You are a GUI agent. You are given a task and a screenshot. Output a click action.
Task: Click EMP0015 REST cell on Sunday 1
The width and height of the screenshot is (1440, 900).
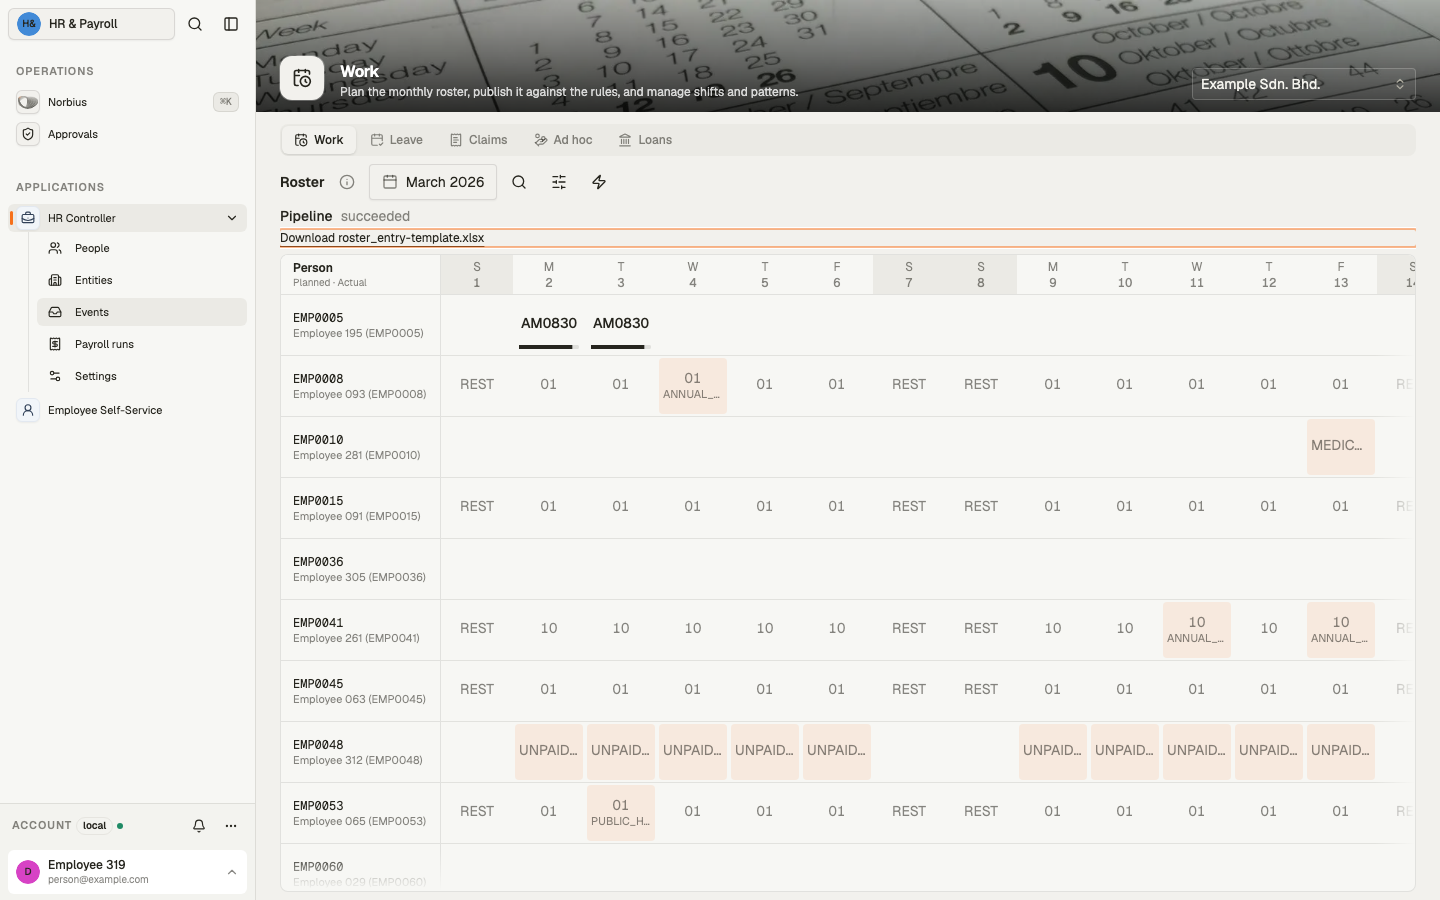[x=477, y=507]
